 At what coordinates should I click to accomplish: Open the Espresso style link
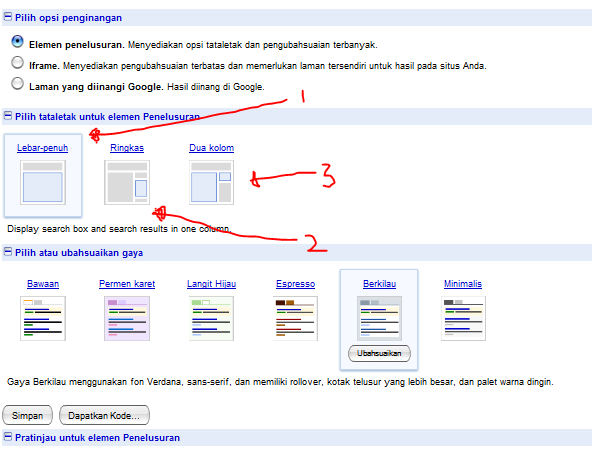tap(295, 284)
